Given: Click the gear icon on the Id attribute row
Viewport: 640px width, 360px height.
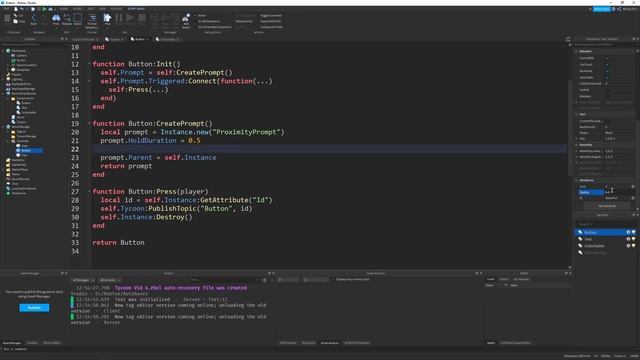Looking at the screenshot, I should (x=633, y=198).
